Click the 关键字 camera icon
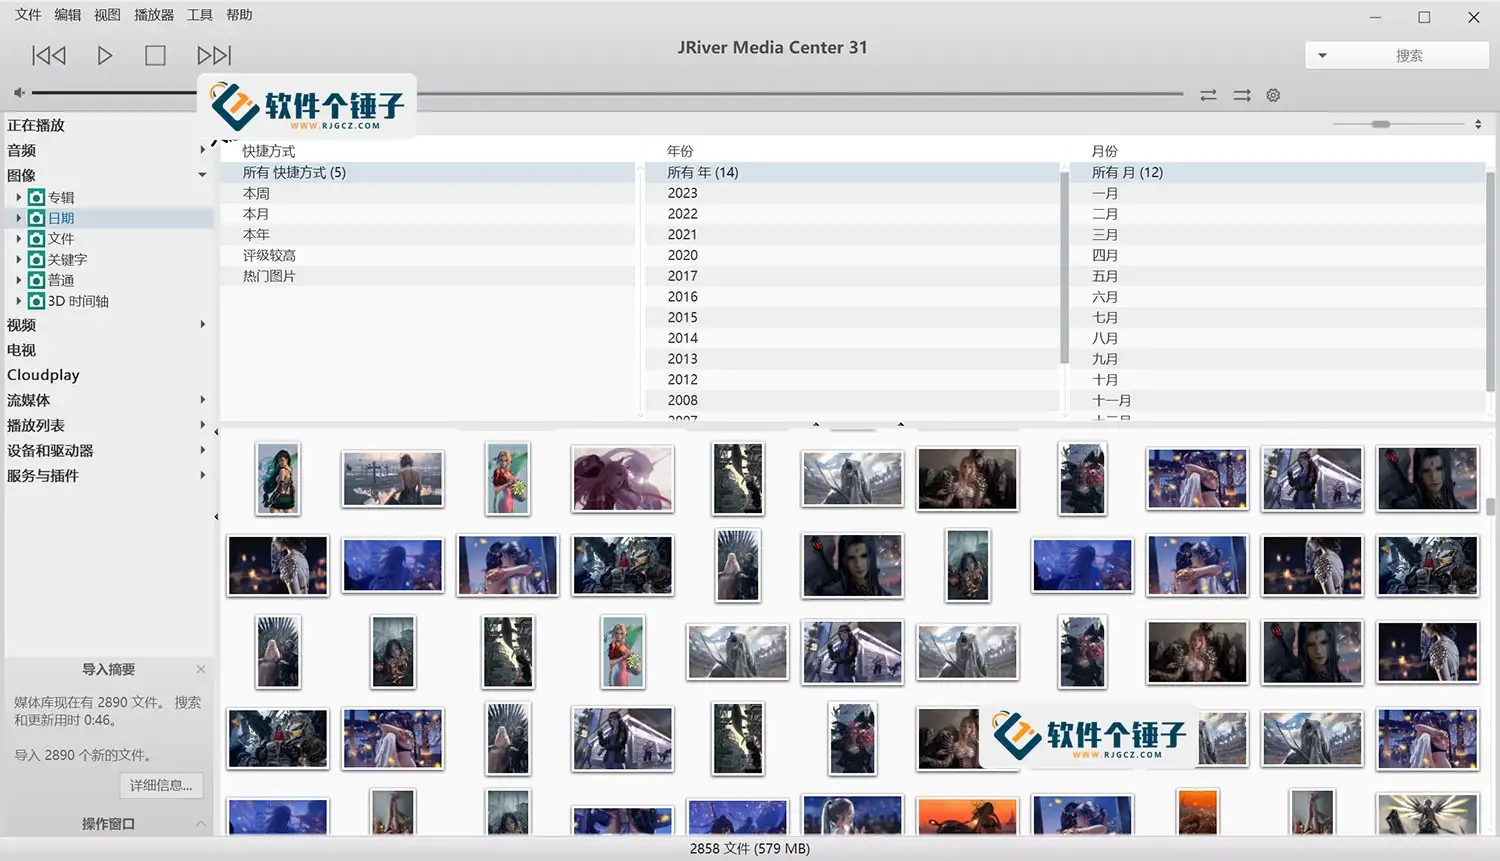Screen dimensions: 1500x861 [36, 259]
